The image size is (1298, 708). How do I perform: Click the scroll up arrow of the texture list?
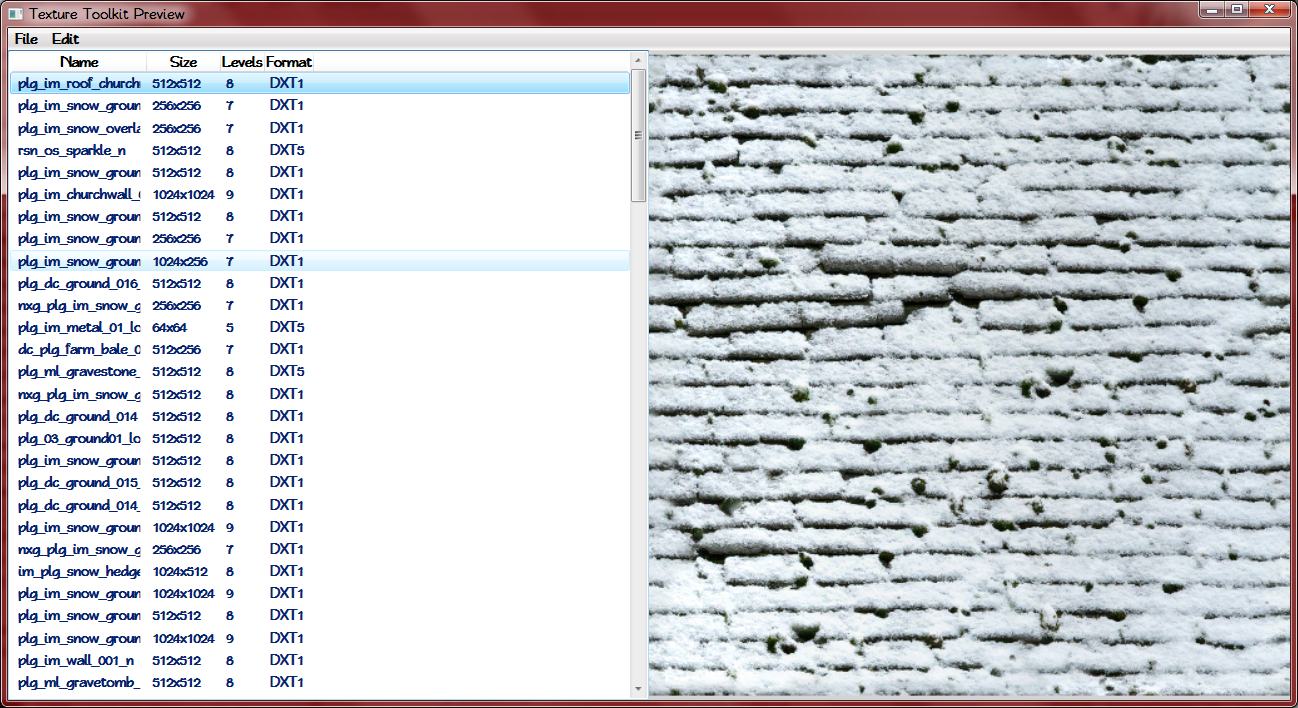click(x=639, y=62)
